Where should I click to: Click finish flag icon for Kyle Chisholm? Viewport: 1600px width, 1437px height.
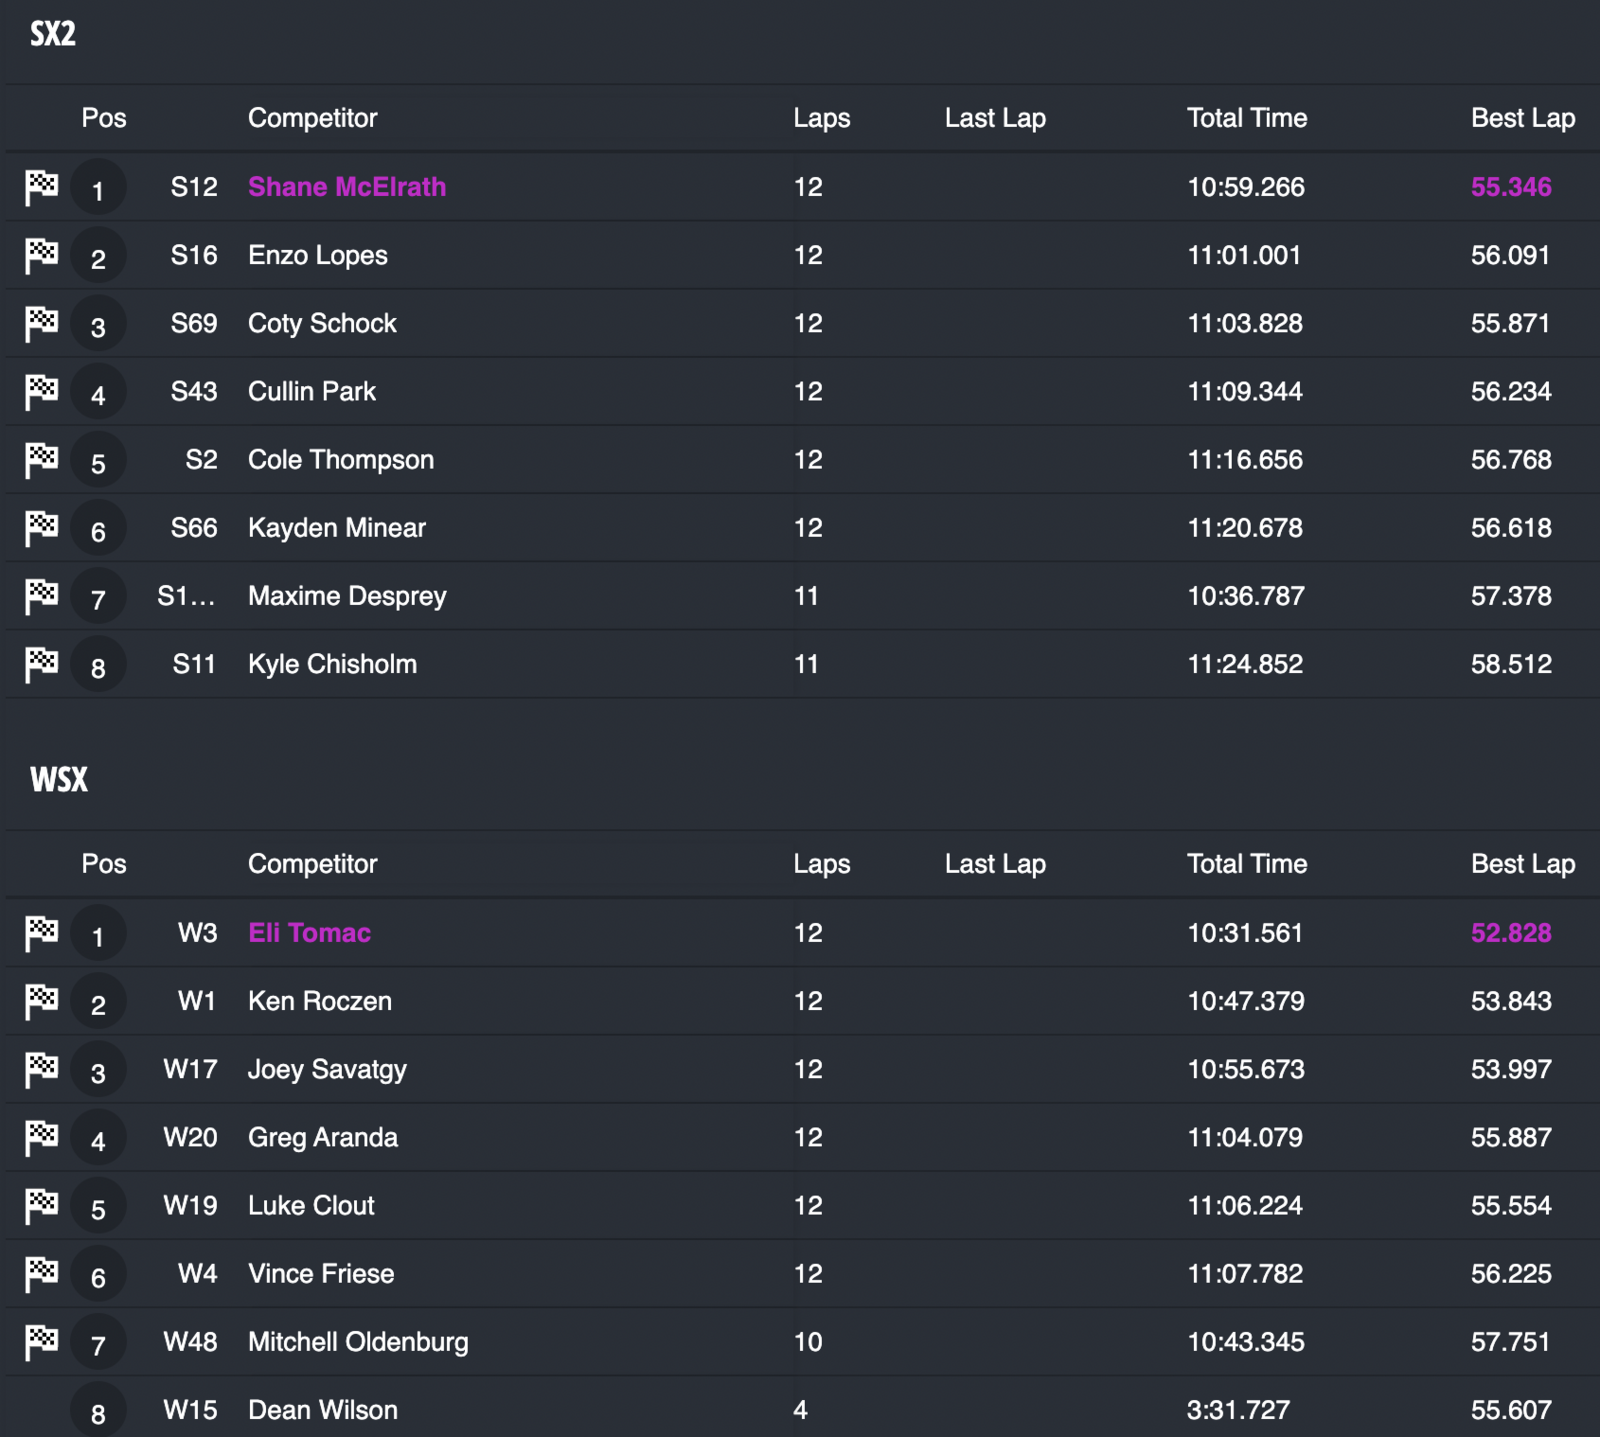(41, 664)
